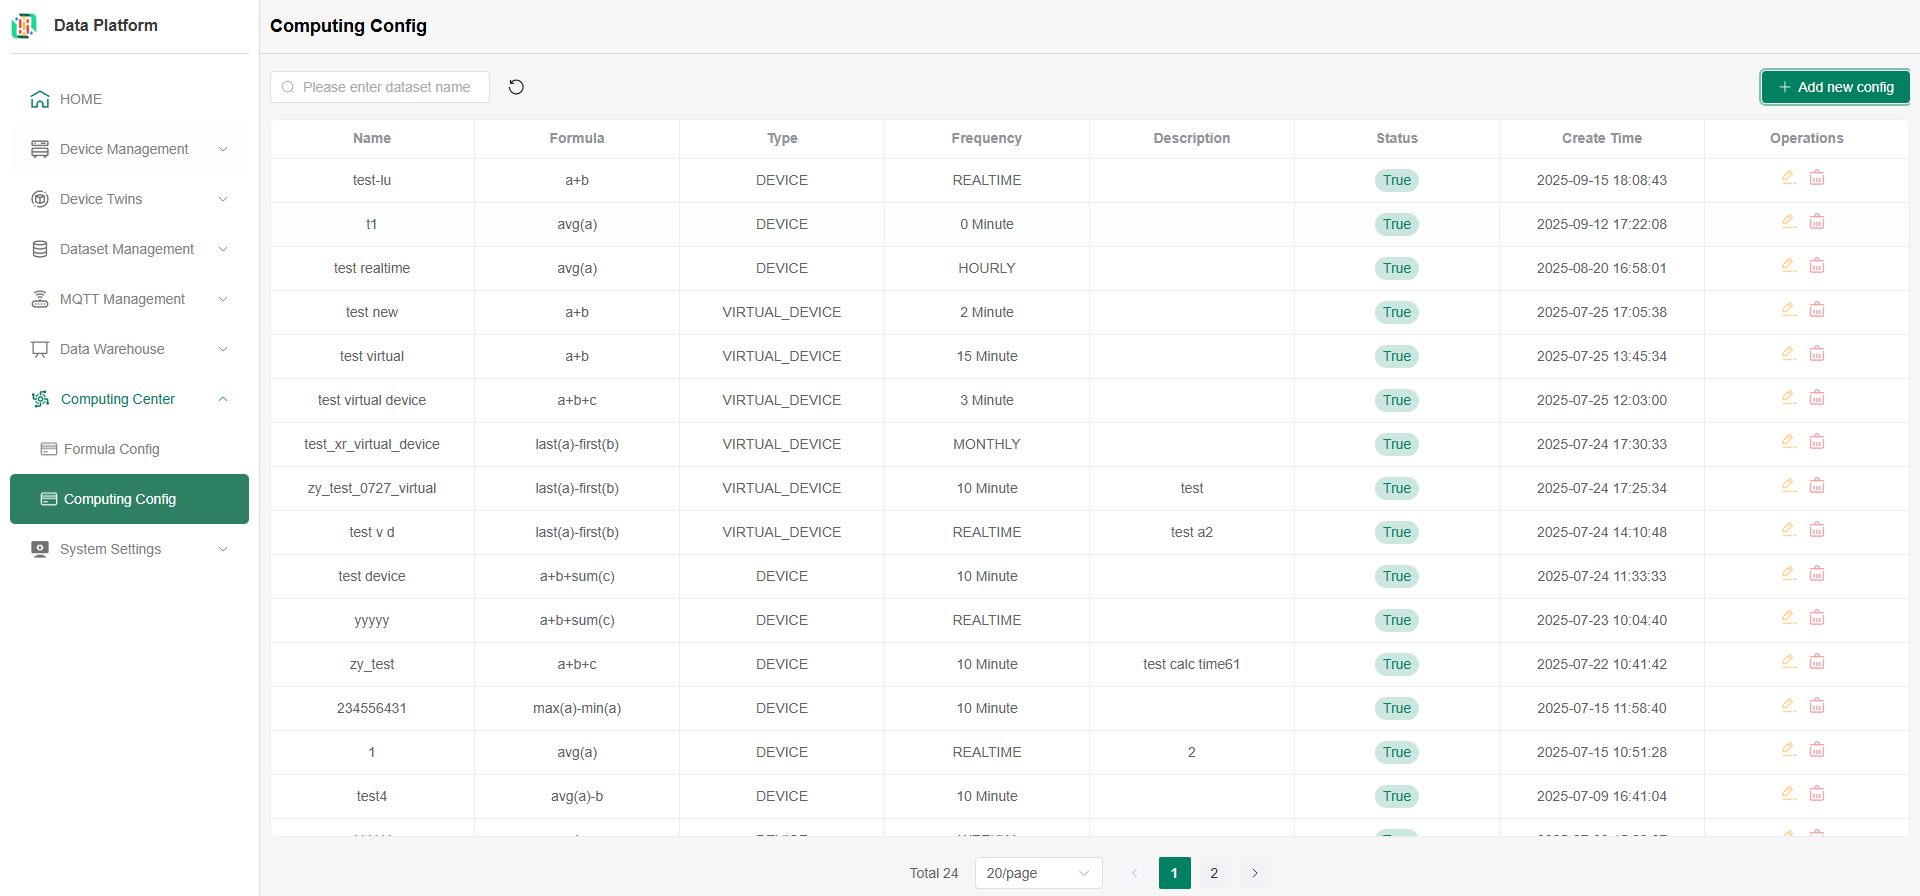Go to the HOME menu item
The image size is (1920, 896).
tap(80, 99)
